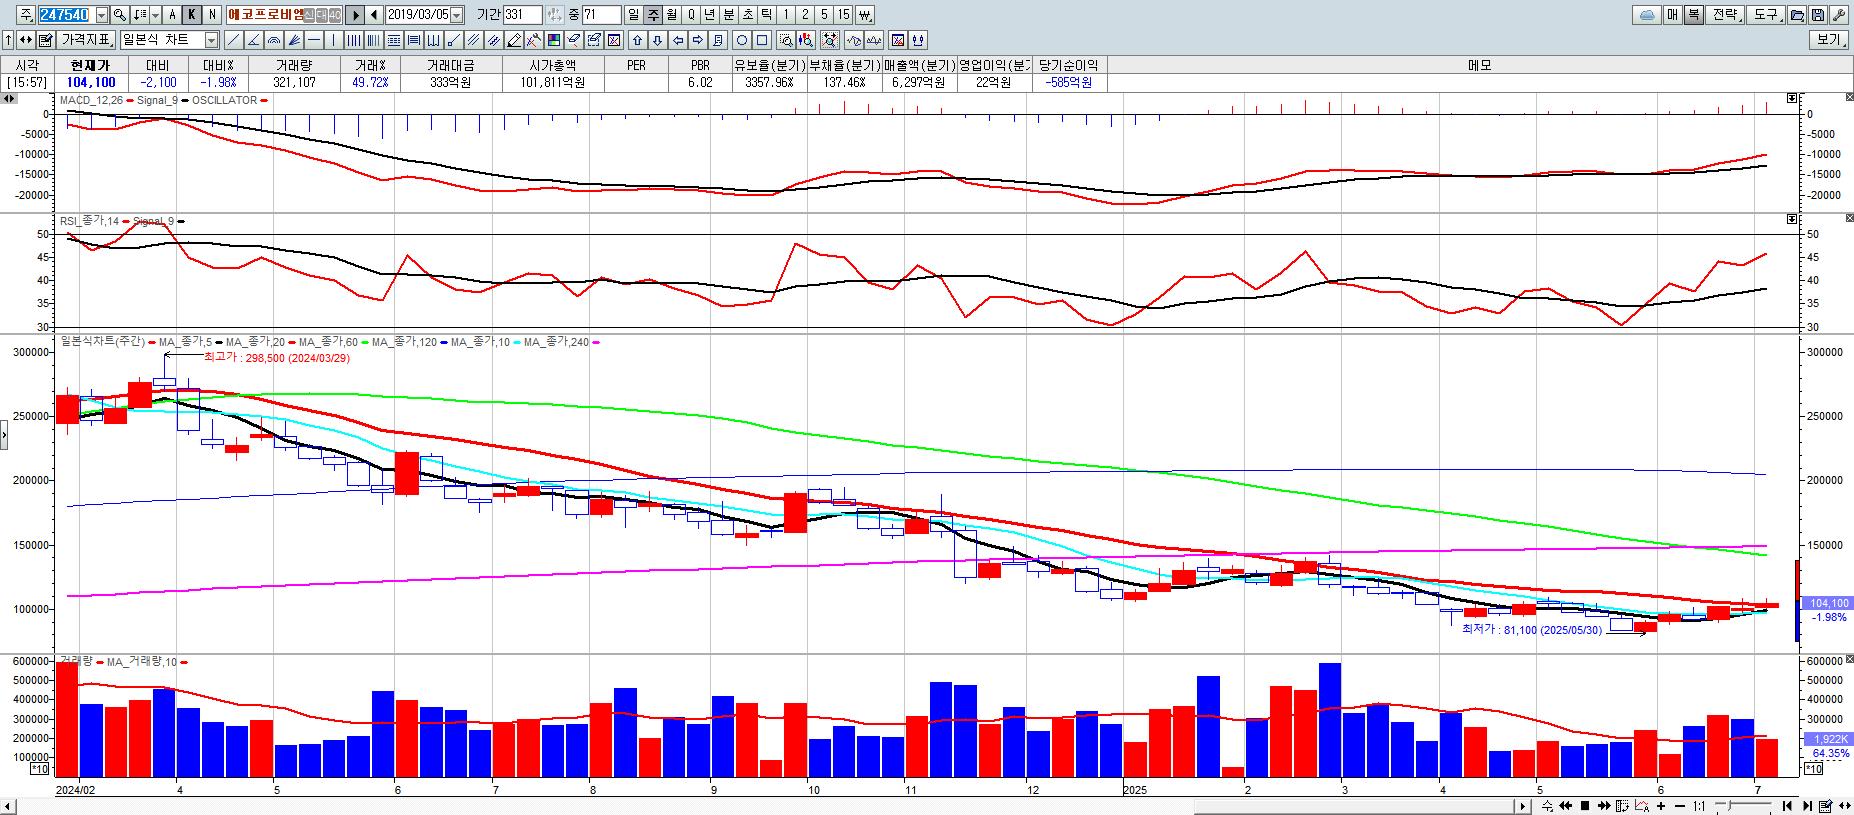This screenshot has width=1854, height=815.
Task: Select the trend line drawing tool
Action: 233,40
